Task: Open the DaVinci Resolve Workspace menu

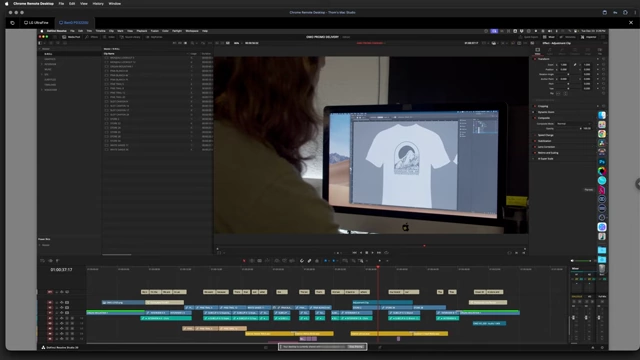Action: coord(192,31)
